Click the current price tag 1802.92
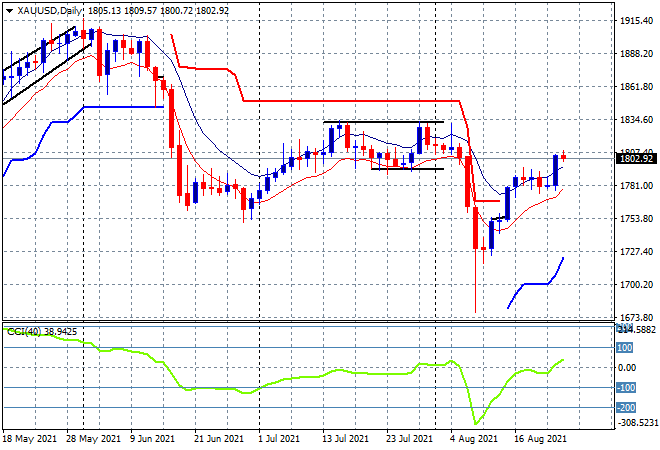The height and width of the screenshot is (450, 660). pyautogui.click(x=636, y=159)
